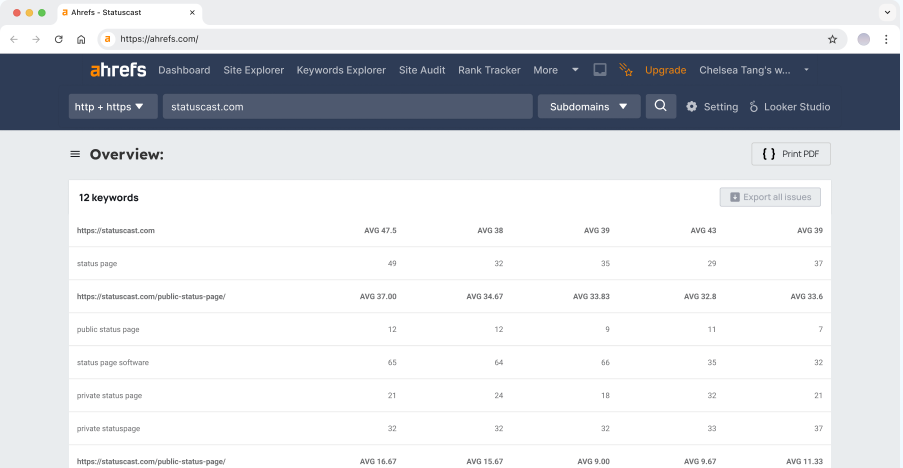Open Chelsea Tang's workspace name
Image resolution: width=903 pixels, height=468 pixels.
(745, 70)
